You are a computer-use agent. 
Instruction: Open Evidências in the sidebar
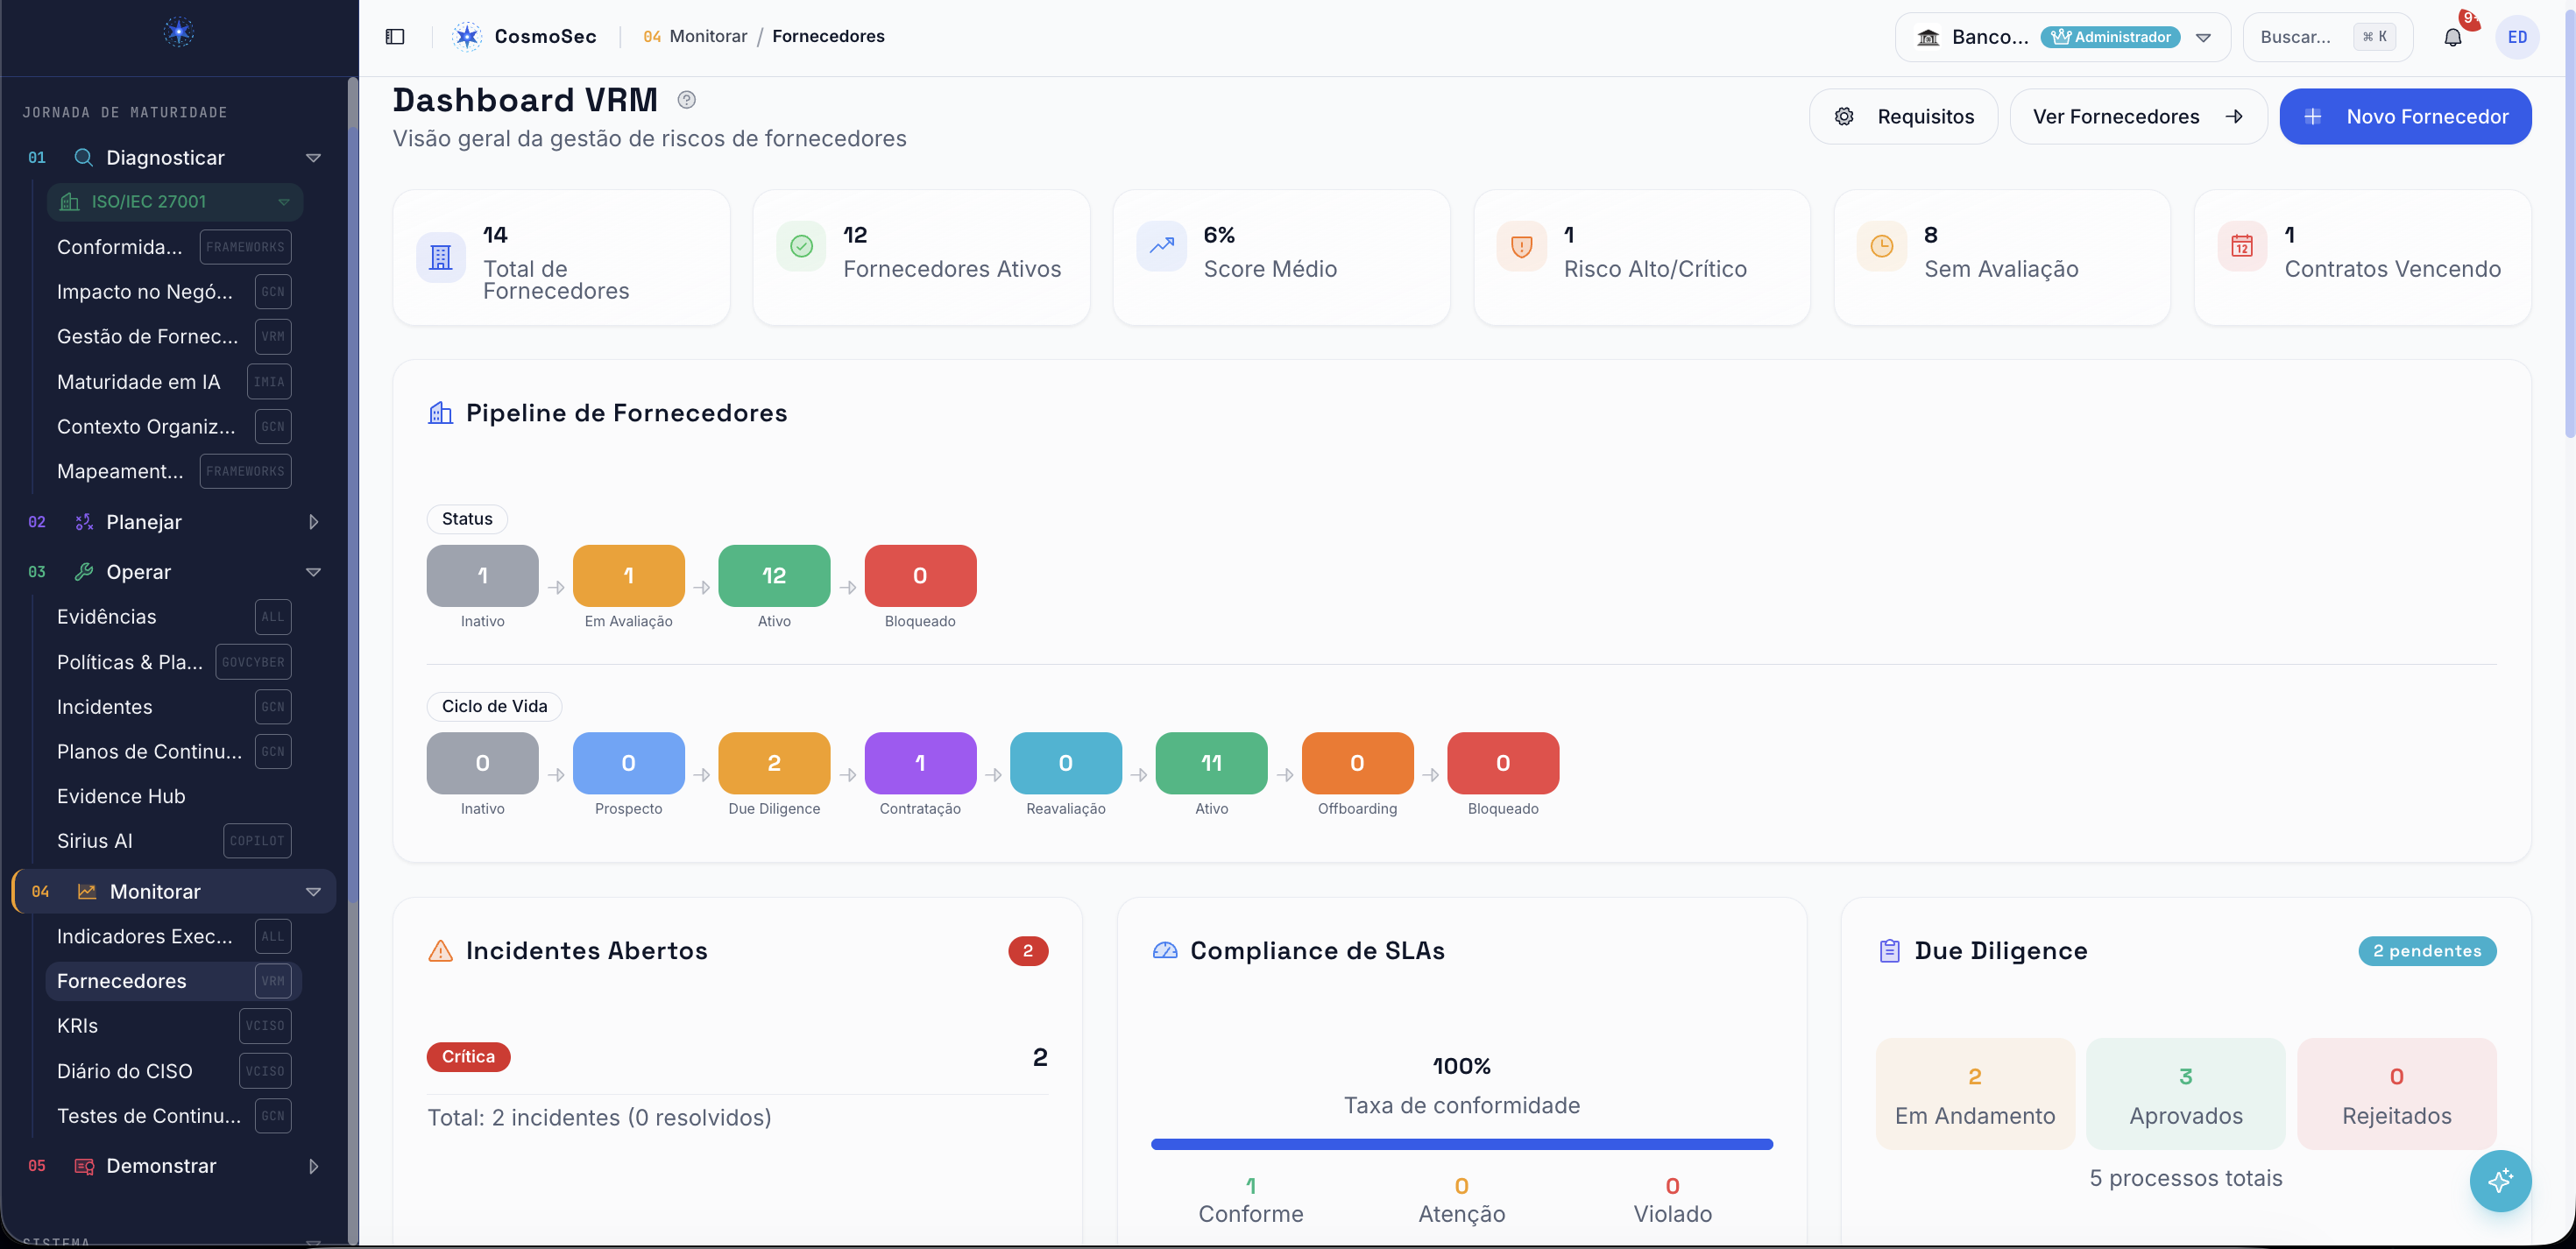pyautogui.click(x=174, y=617)
